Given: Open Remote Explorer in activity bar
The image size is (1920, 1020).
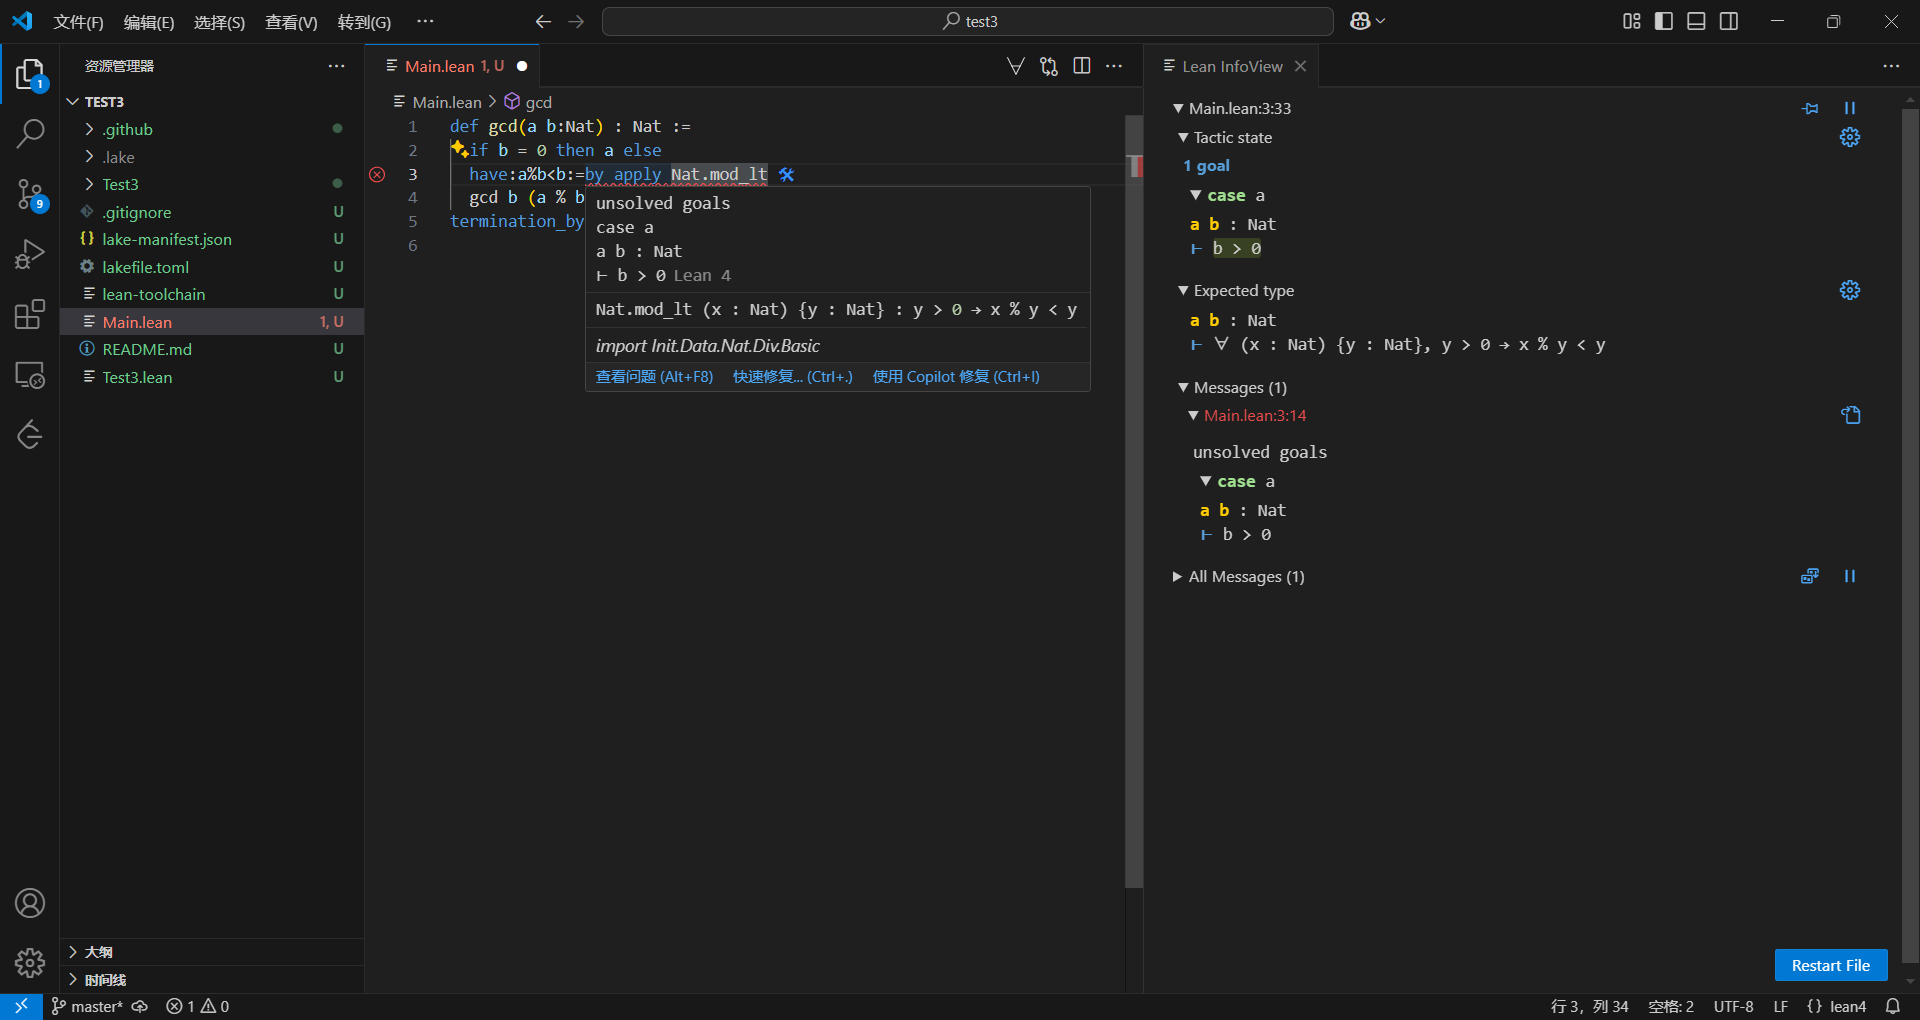Looking at the screenshot, I should (30, 375).
